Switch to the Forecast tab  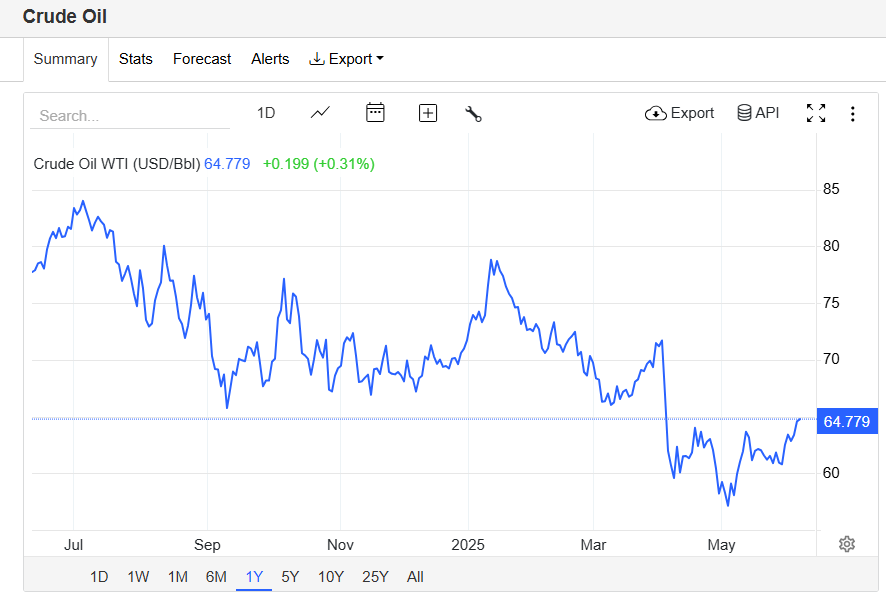(202, 59)
